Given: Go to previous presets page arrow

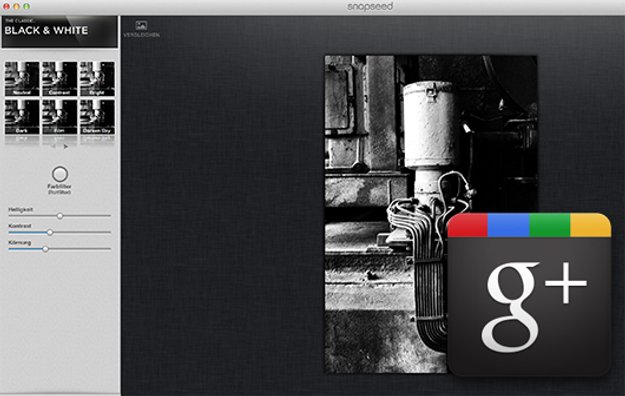Looking at the screenshot, I should click(53, 147).
